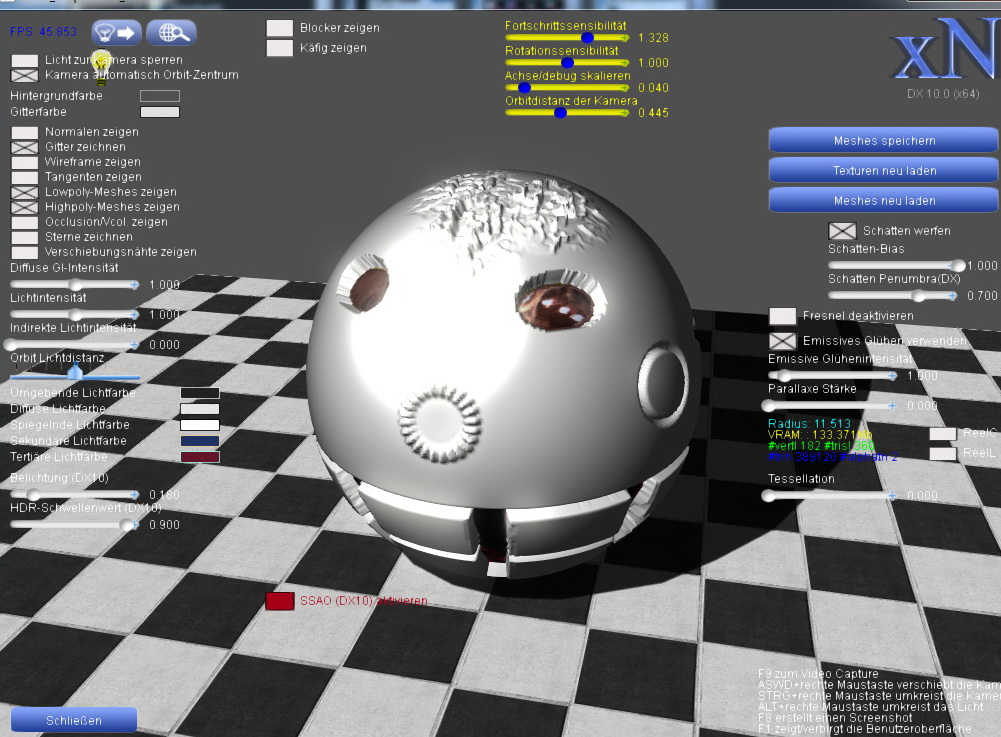Check the 'Käfig zeigen' box
This screenshot has height=737, width=1001.
[x=280, y=48]
